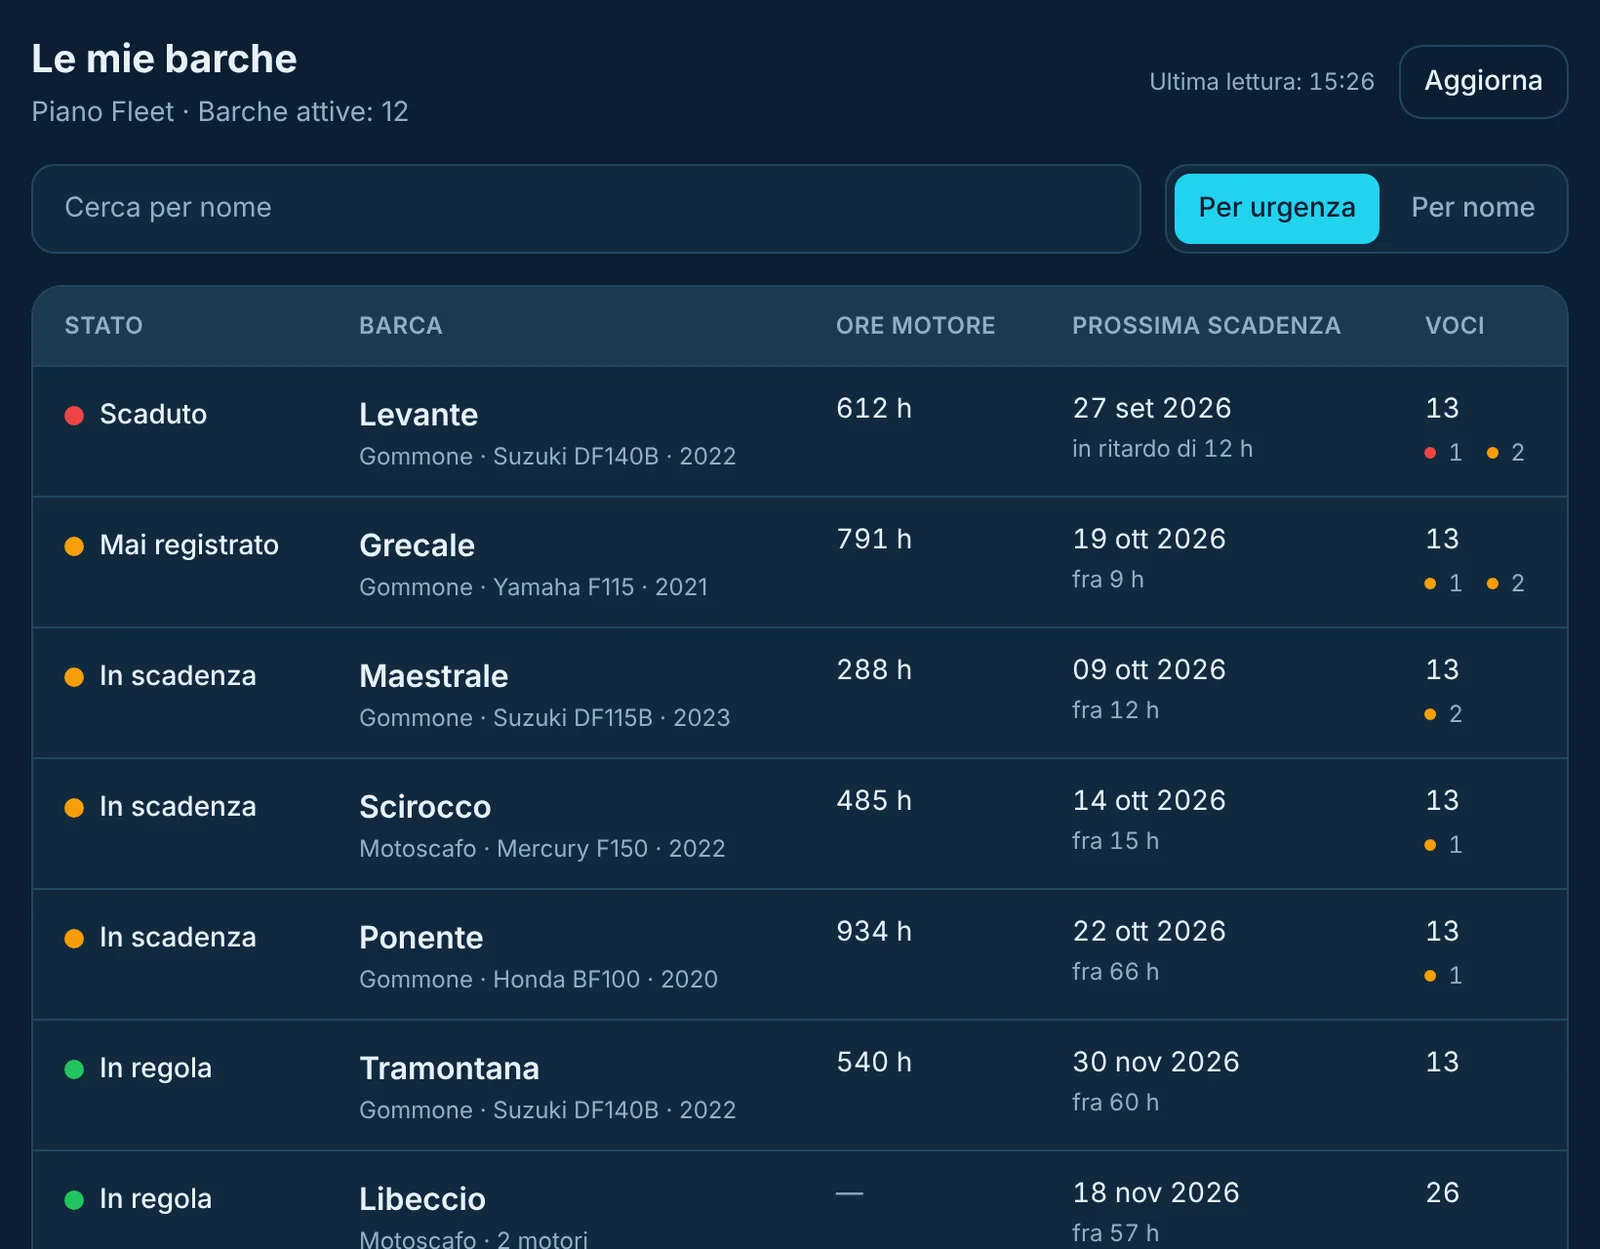Open the Scirocco boat entry
1600x1249 pixels.
pyautogui.click(x=799, y=824)
